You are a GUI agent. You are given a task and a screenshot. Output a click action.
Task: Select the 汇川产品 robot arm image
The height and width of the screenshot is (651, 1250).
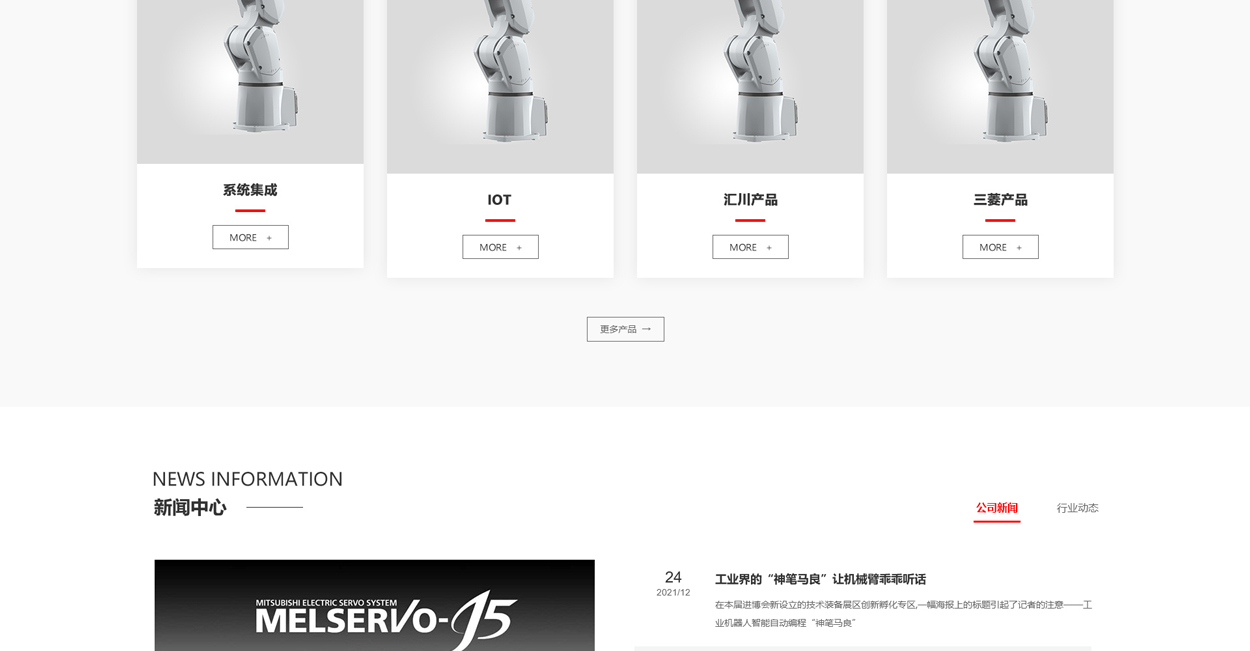(x=750, y=87)
